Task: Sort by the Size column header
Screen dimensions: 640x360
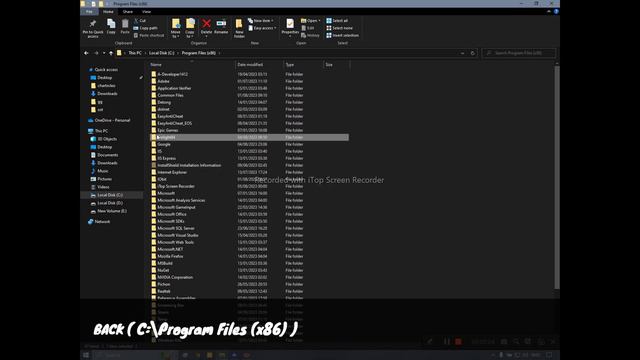Action: click(336, 64)
